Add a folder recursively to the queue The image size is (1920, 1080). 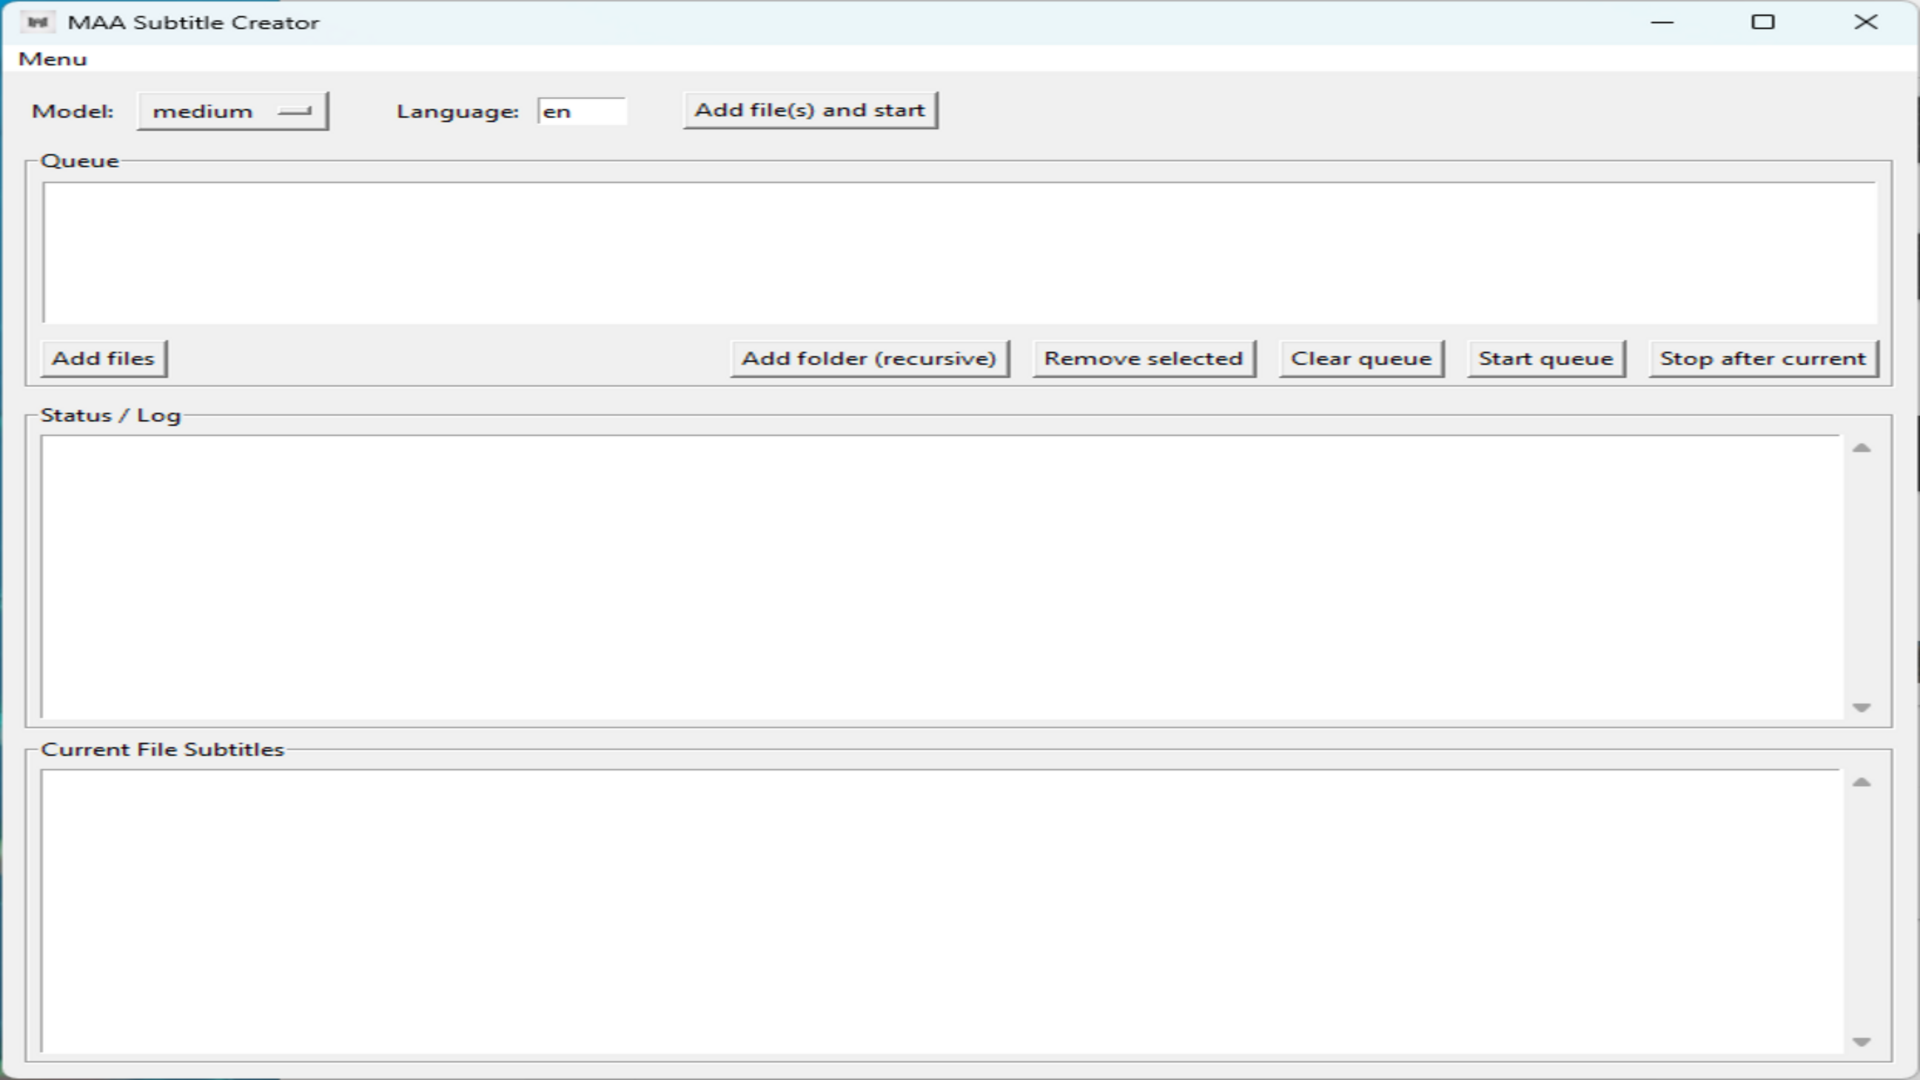pos(870,358)
